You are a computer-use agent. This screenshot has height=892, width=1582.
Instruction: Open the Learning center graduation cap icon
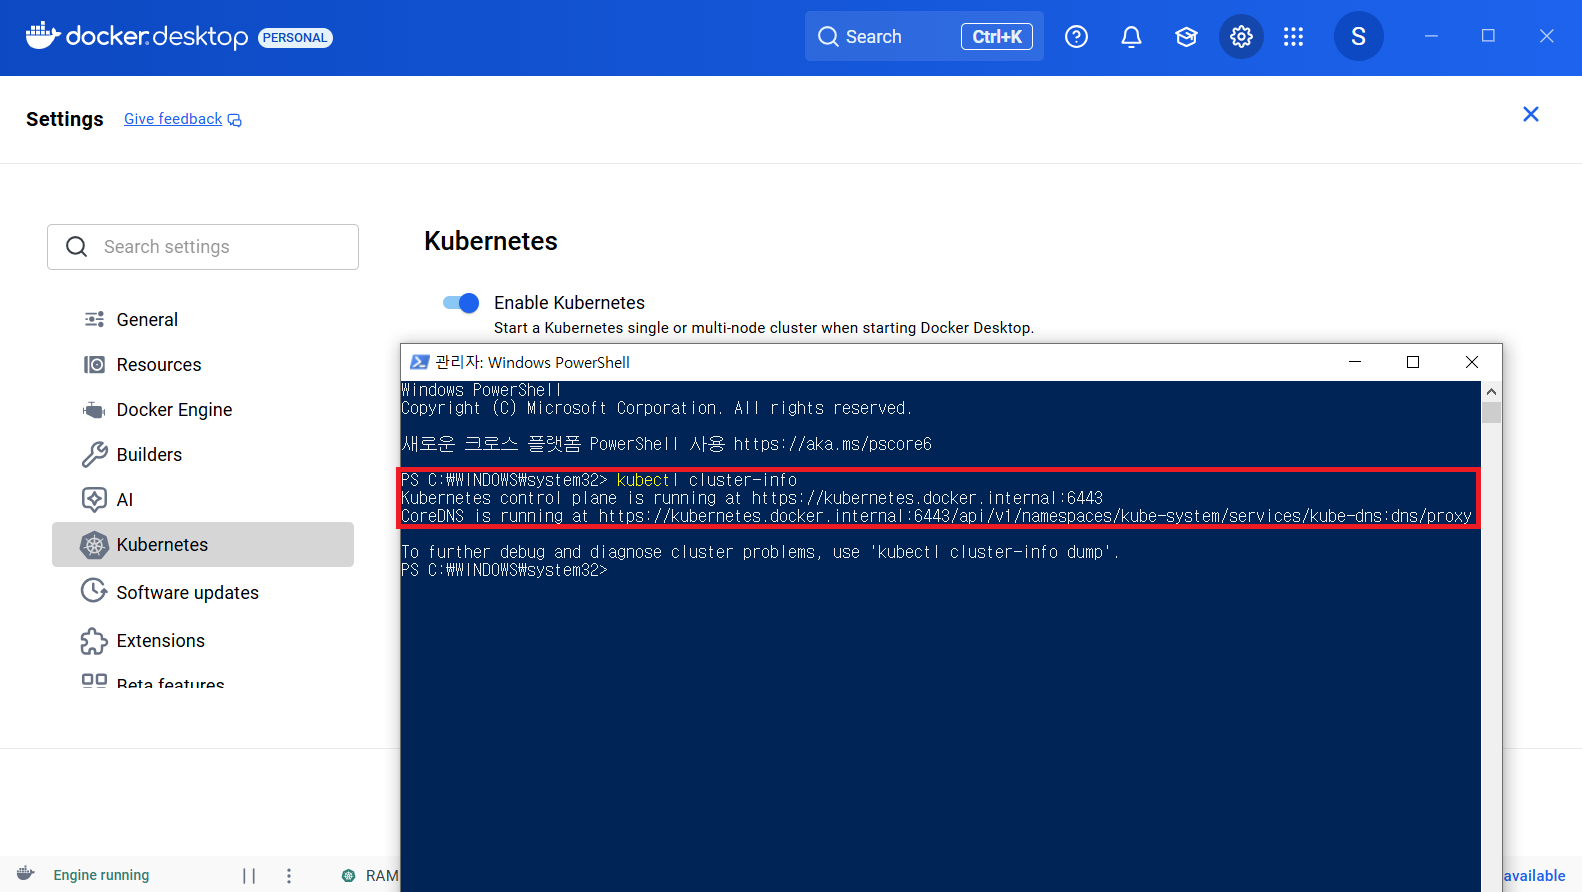click(1186, 37)
